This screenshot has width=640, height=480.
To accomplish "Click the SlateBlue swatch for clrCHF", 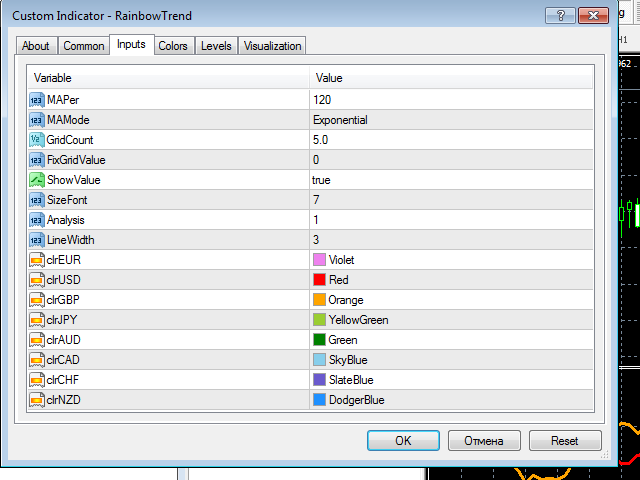I will click(x=319, y=380).
